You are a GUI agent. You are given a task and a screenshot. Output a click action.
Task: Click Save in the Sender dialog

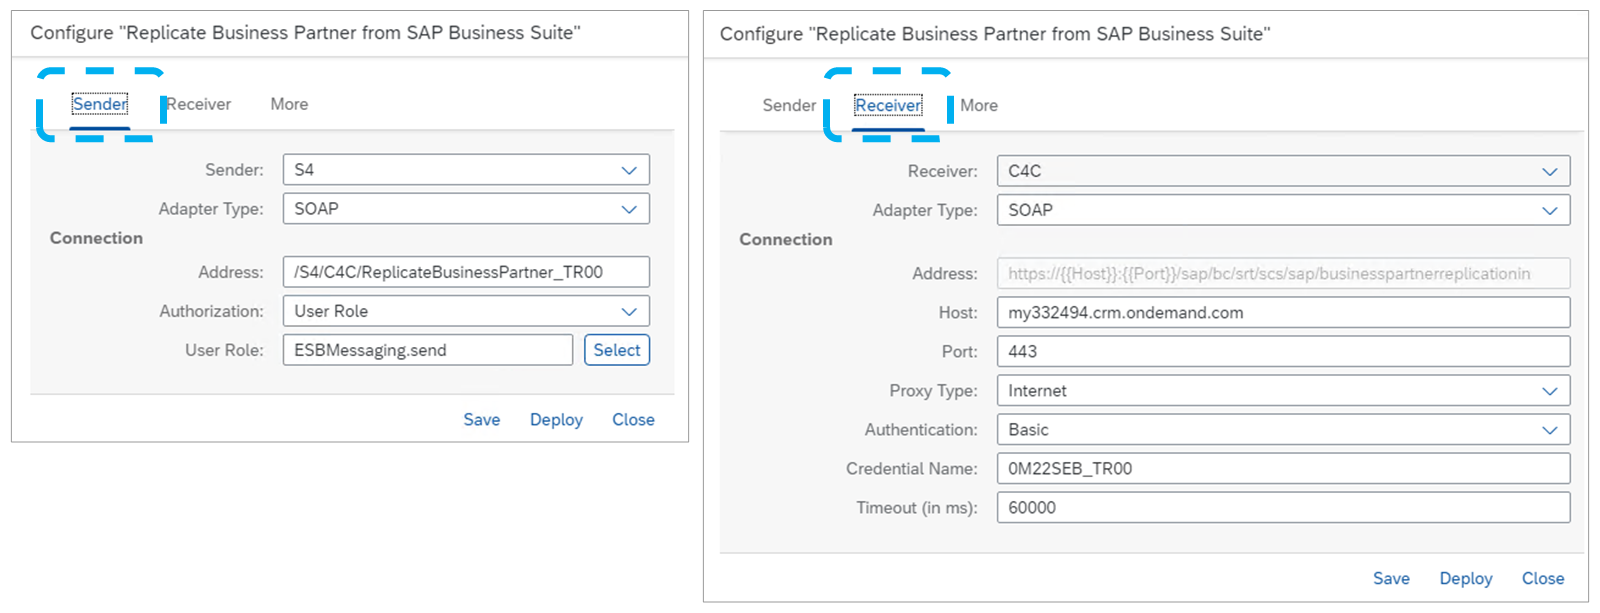pyautogui.click(x=482, y=420)
